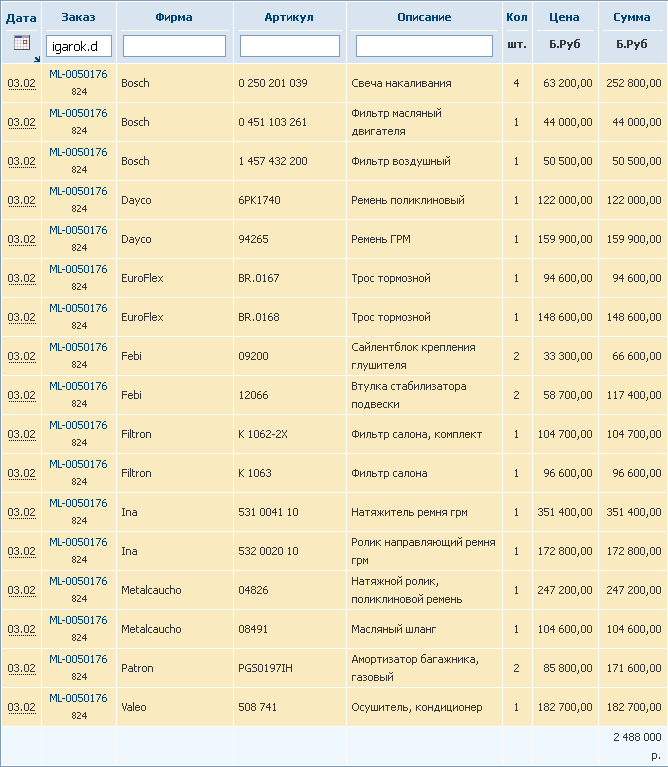Click description Фильтр салона, комплект

417,434
